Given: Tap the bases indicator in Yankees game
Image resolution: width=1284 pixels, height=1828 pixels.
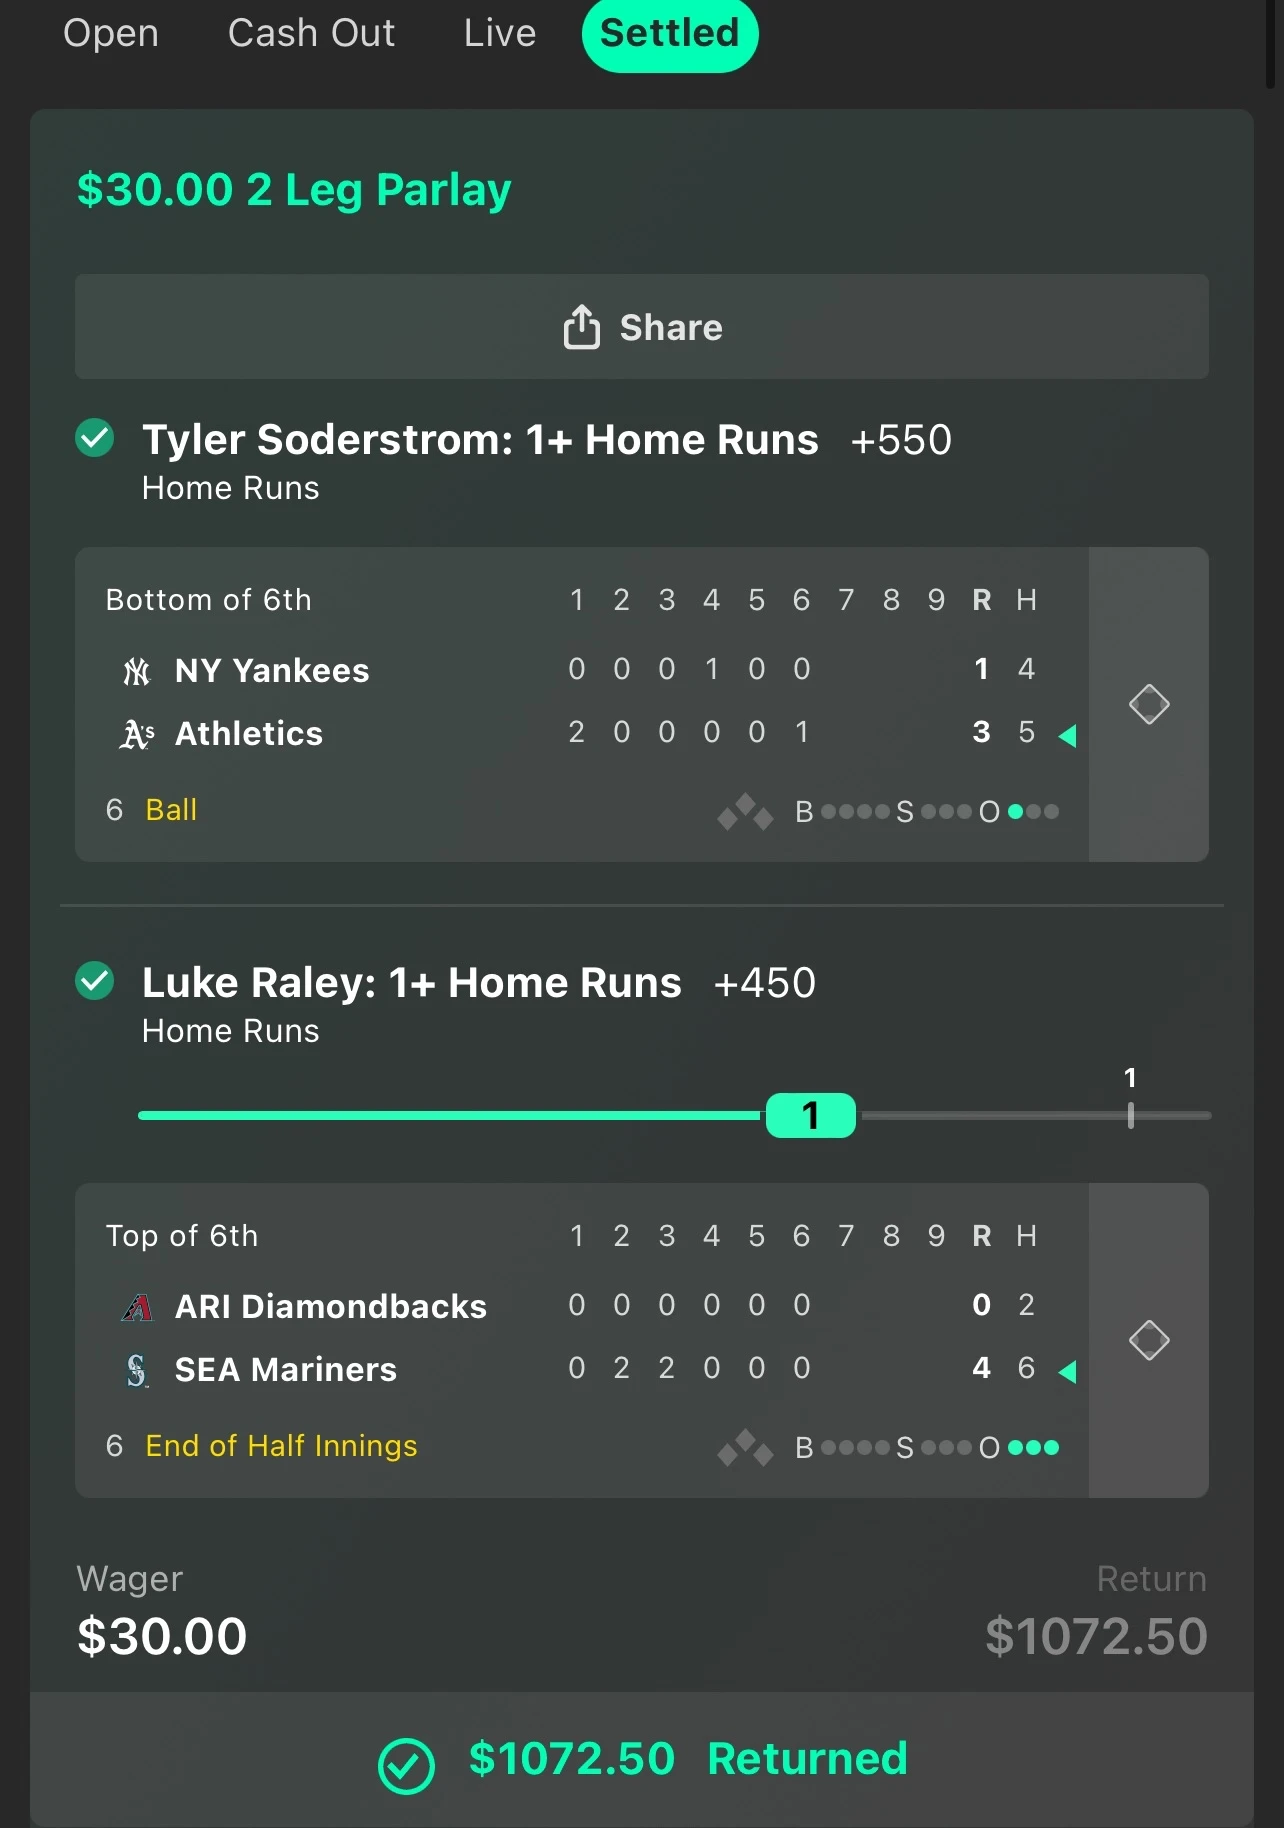Looking at the screenshot, I should pyautogui.click(x=745, y=811).
